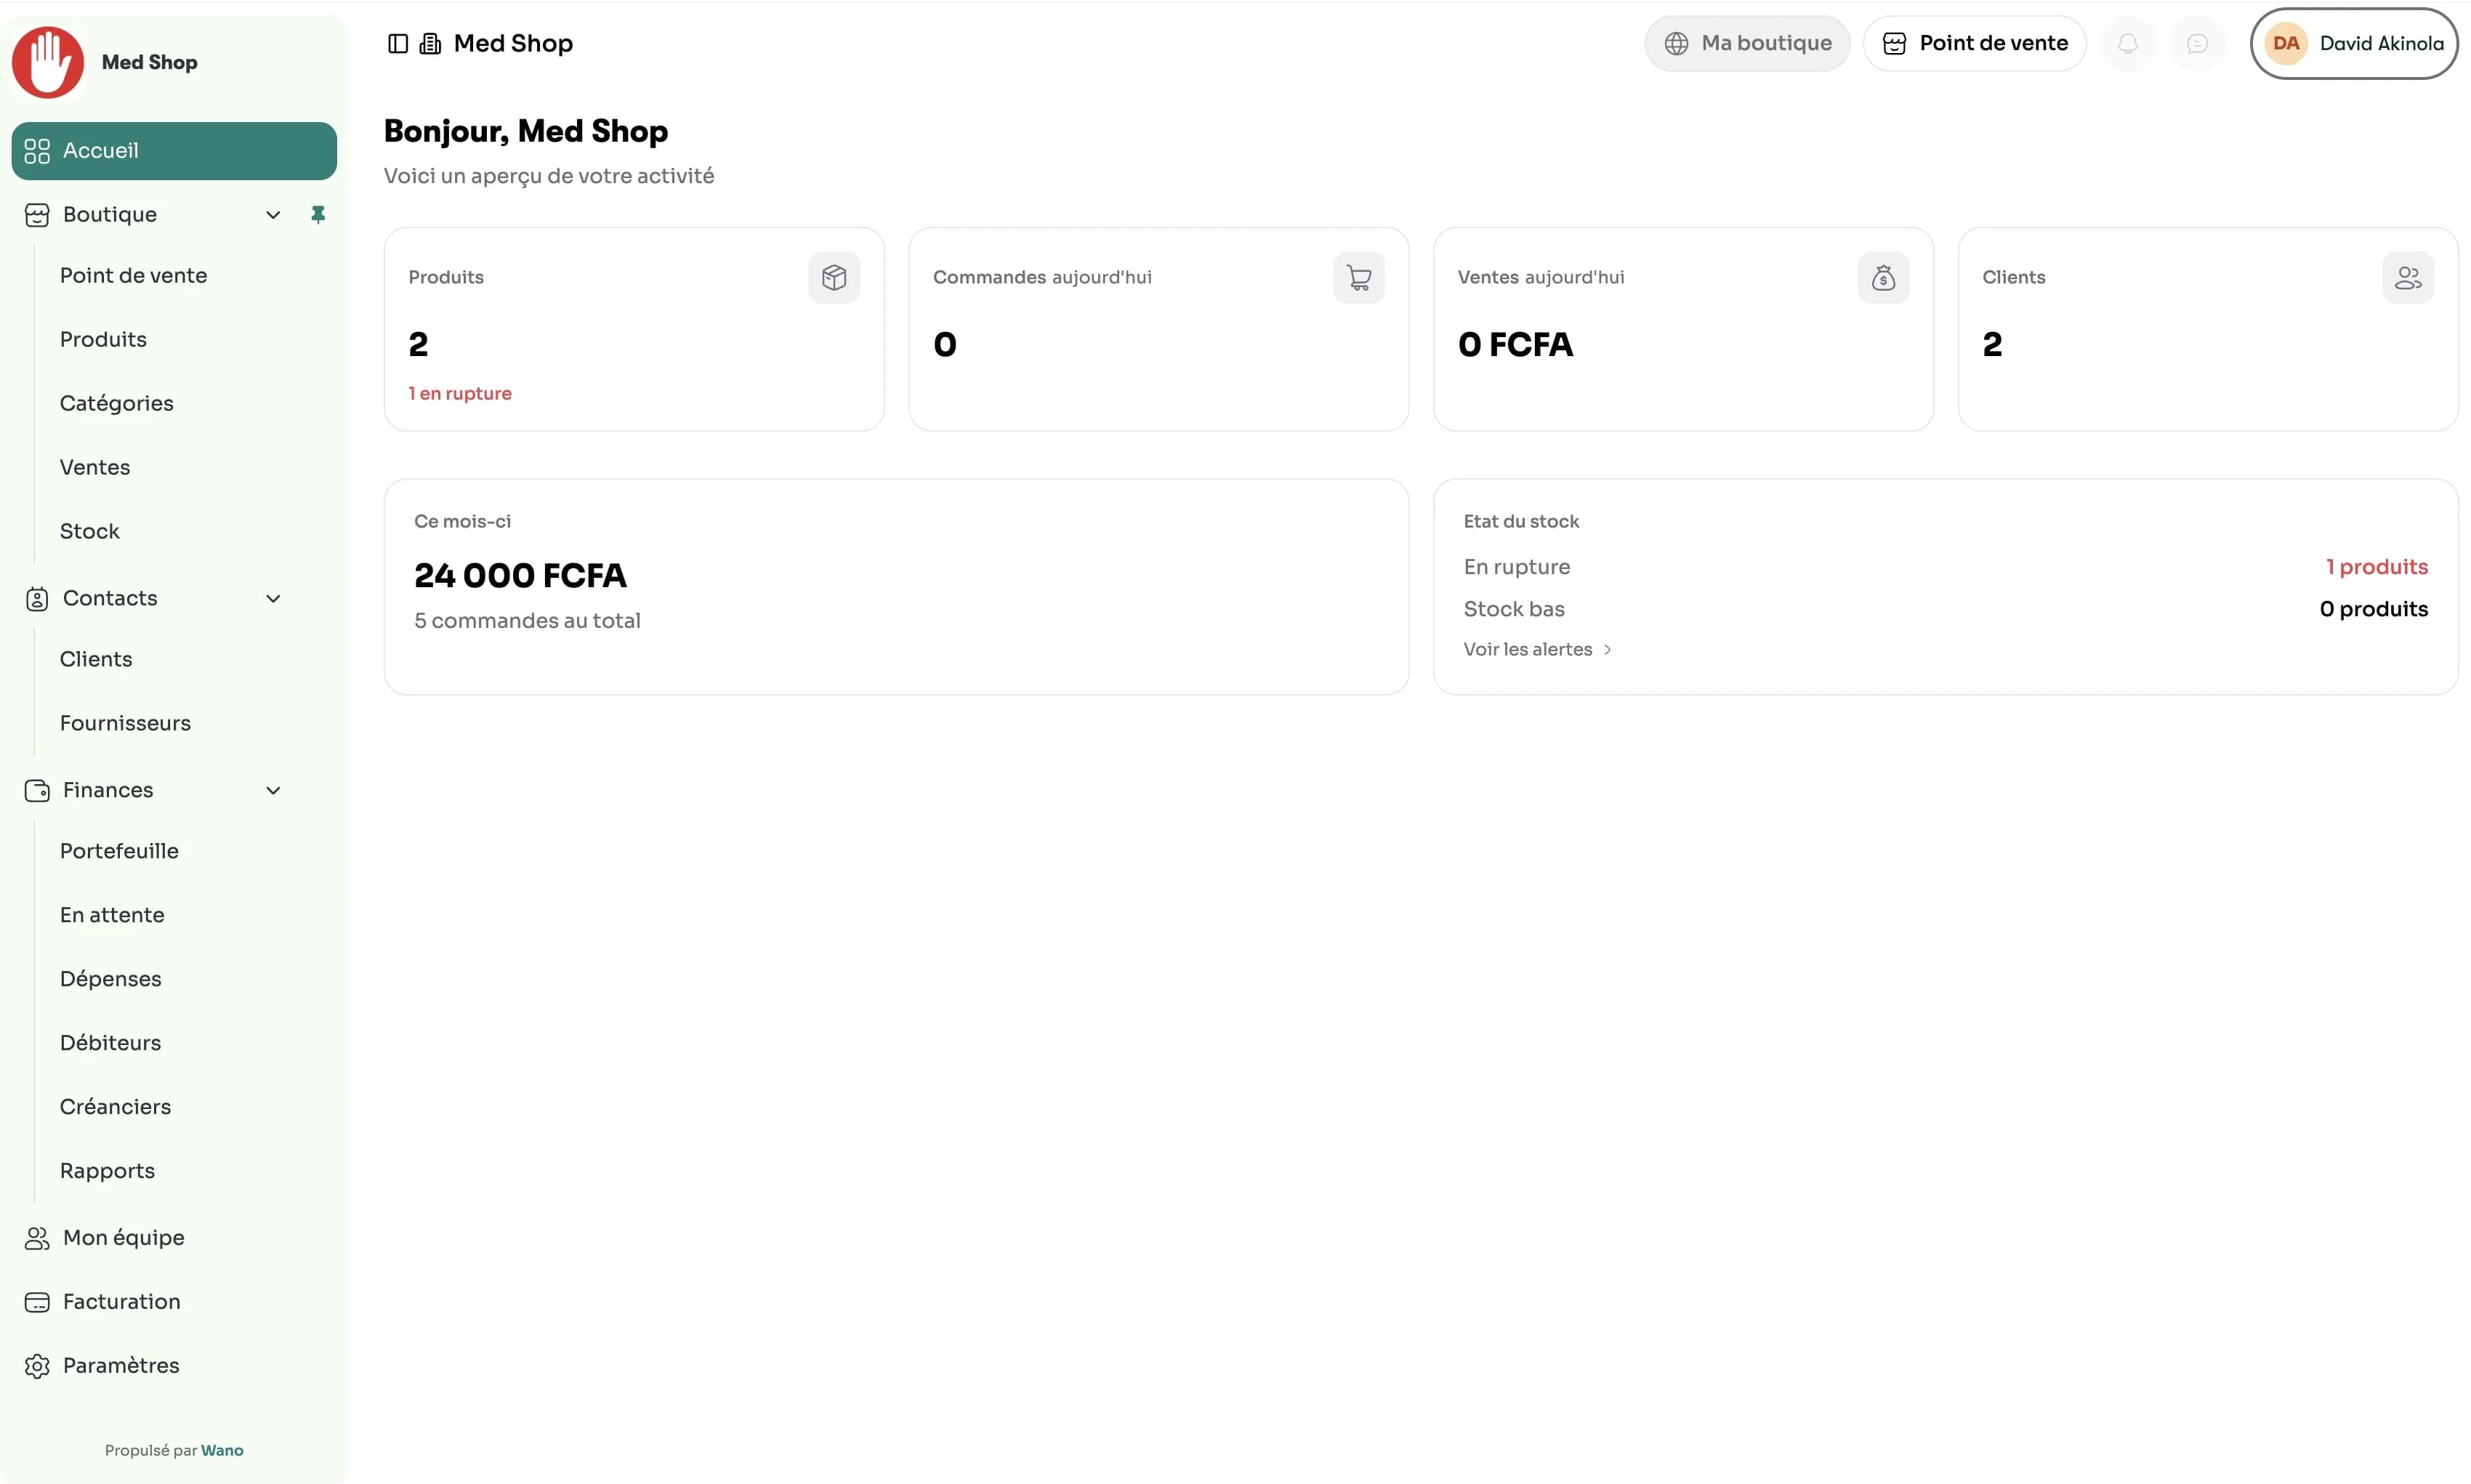Collapse the Contacts section chevron
This screenshot has width=2471, height=1484.
tap(273, 598)
